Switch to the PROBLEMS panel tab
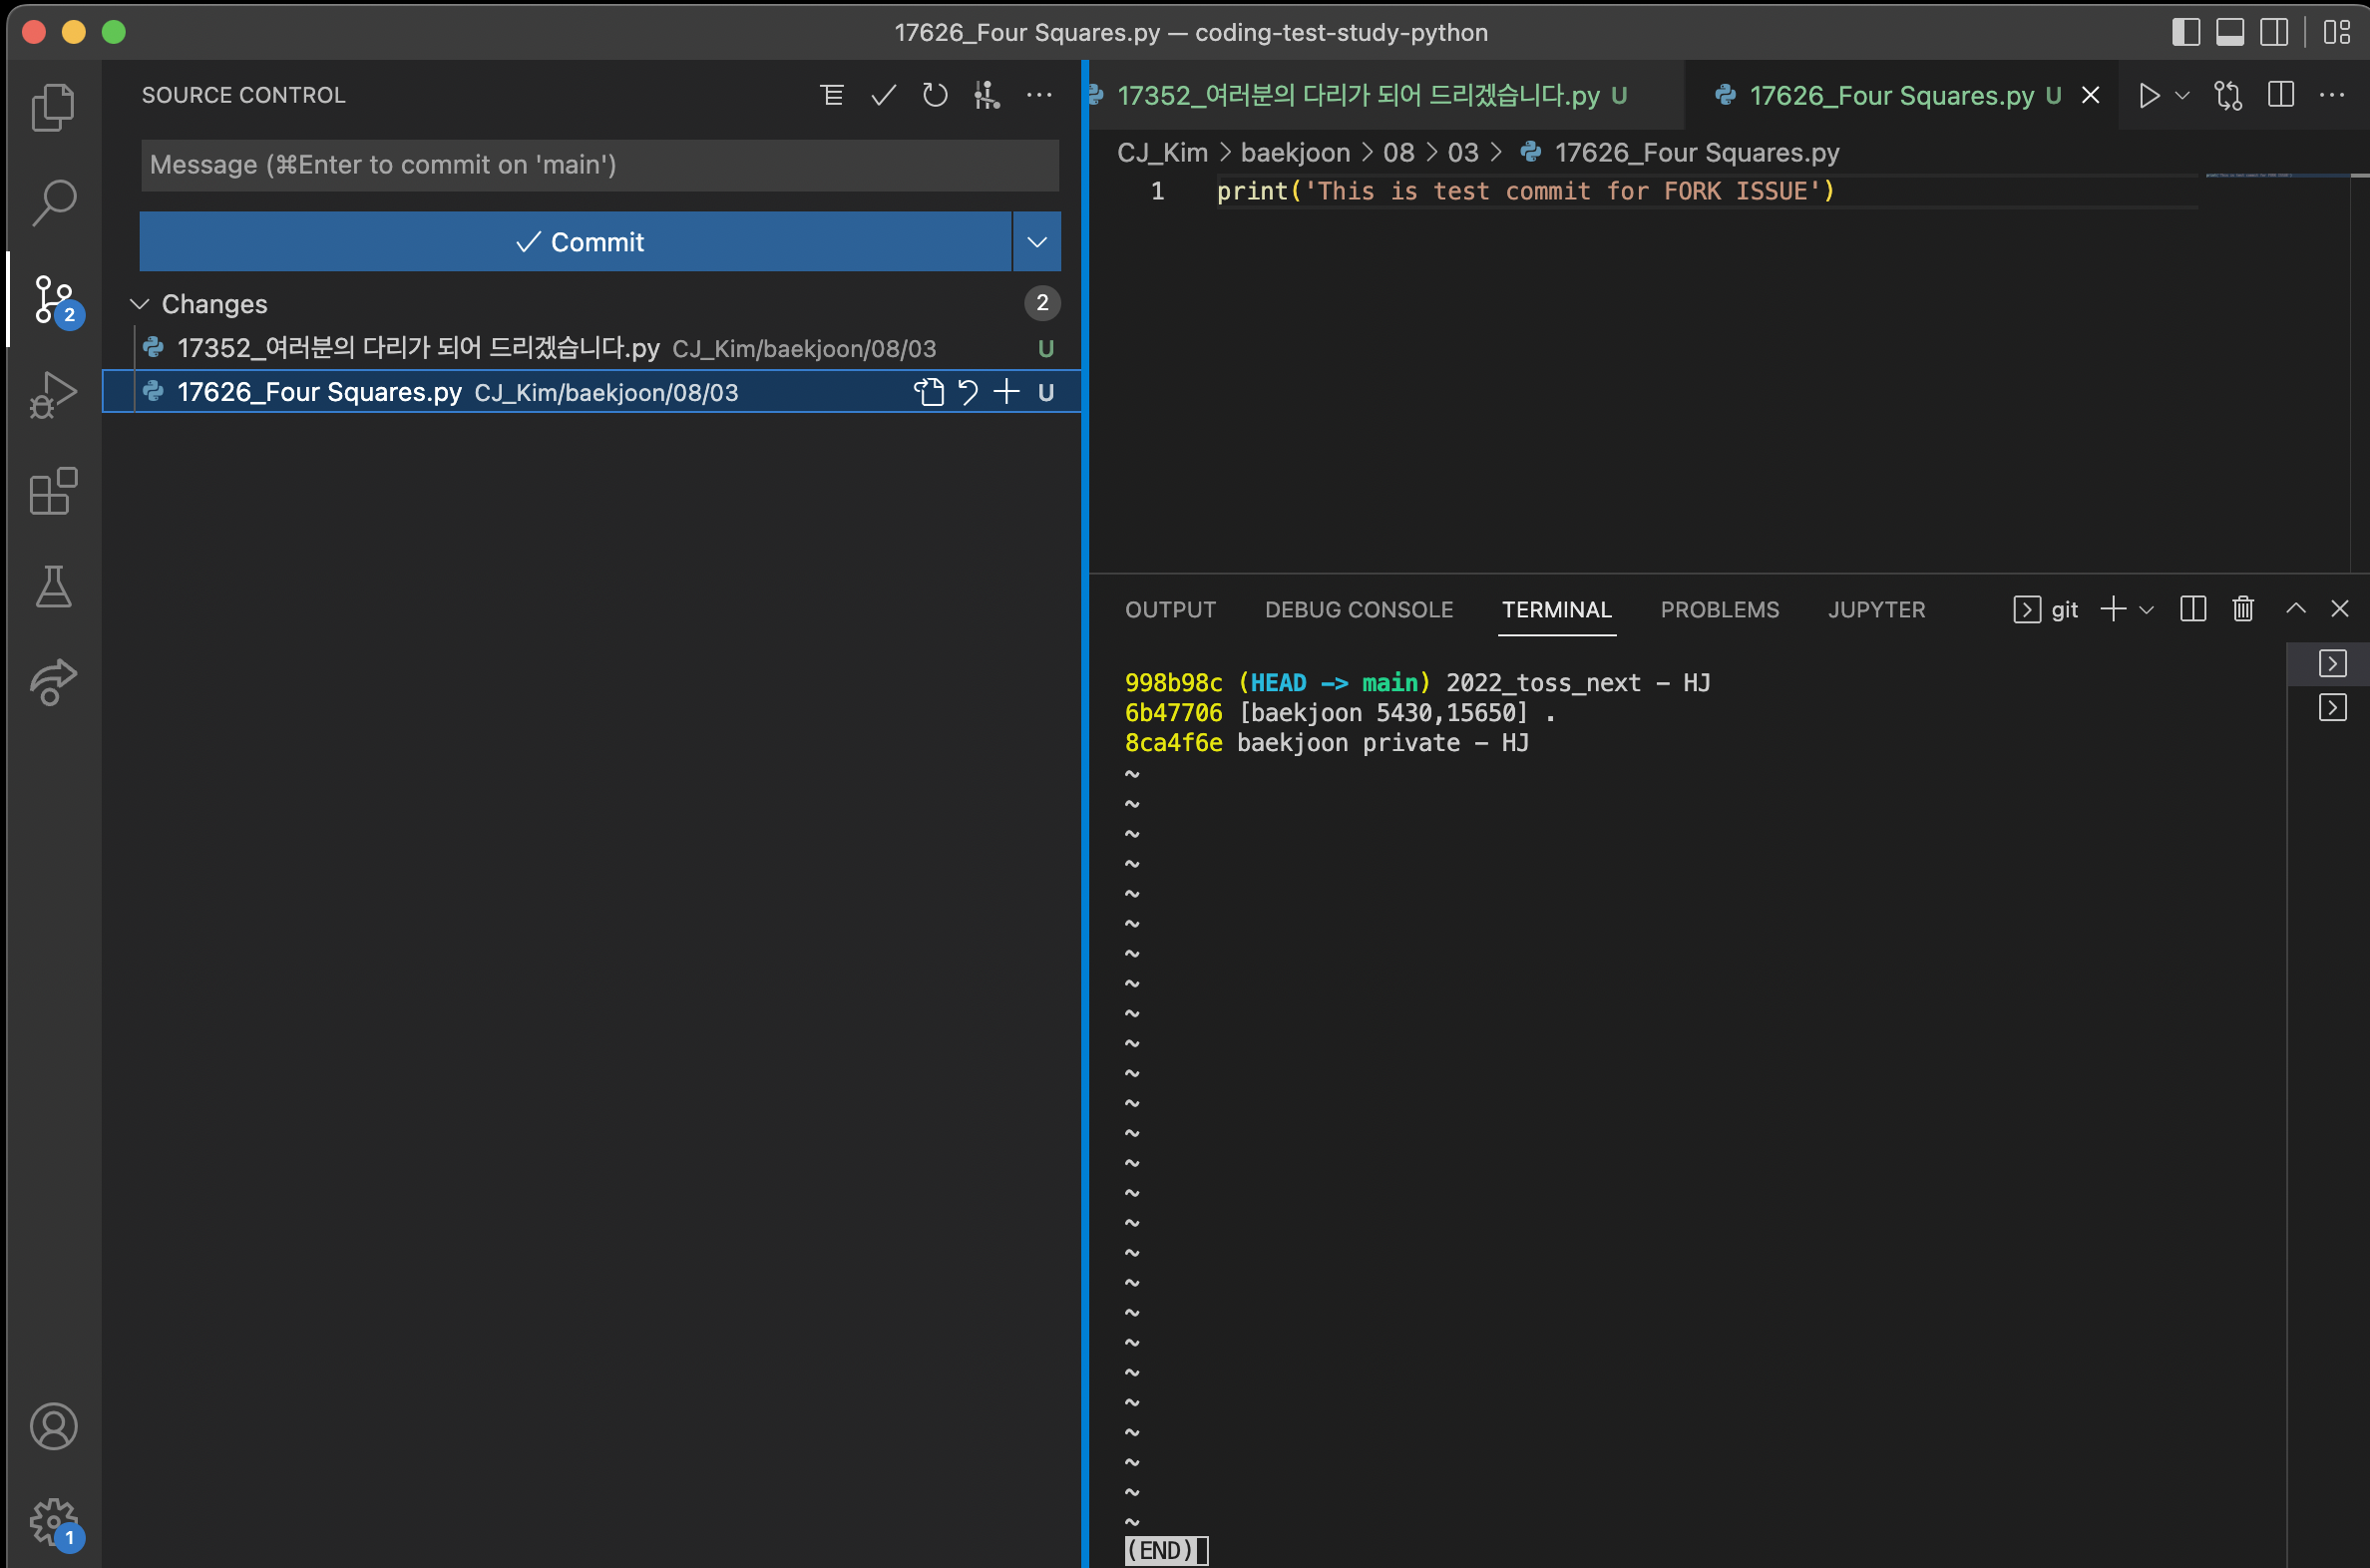 [1719, 609]
